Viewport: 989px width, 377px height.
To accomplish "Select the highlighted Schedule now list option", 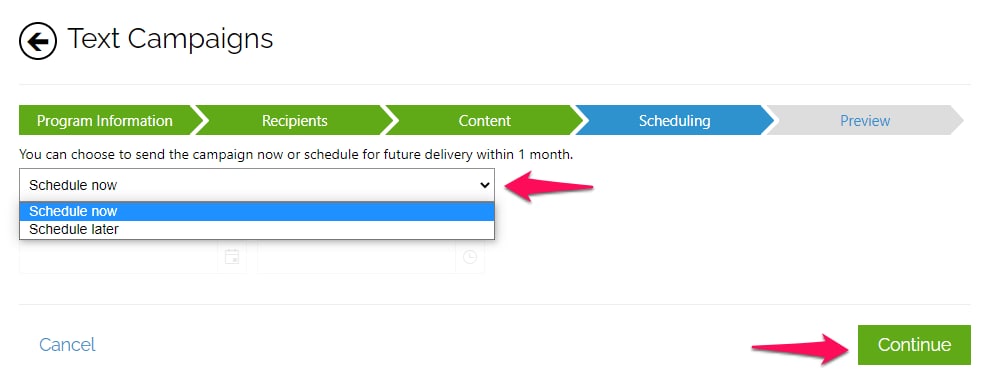I will point(257,211).
